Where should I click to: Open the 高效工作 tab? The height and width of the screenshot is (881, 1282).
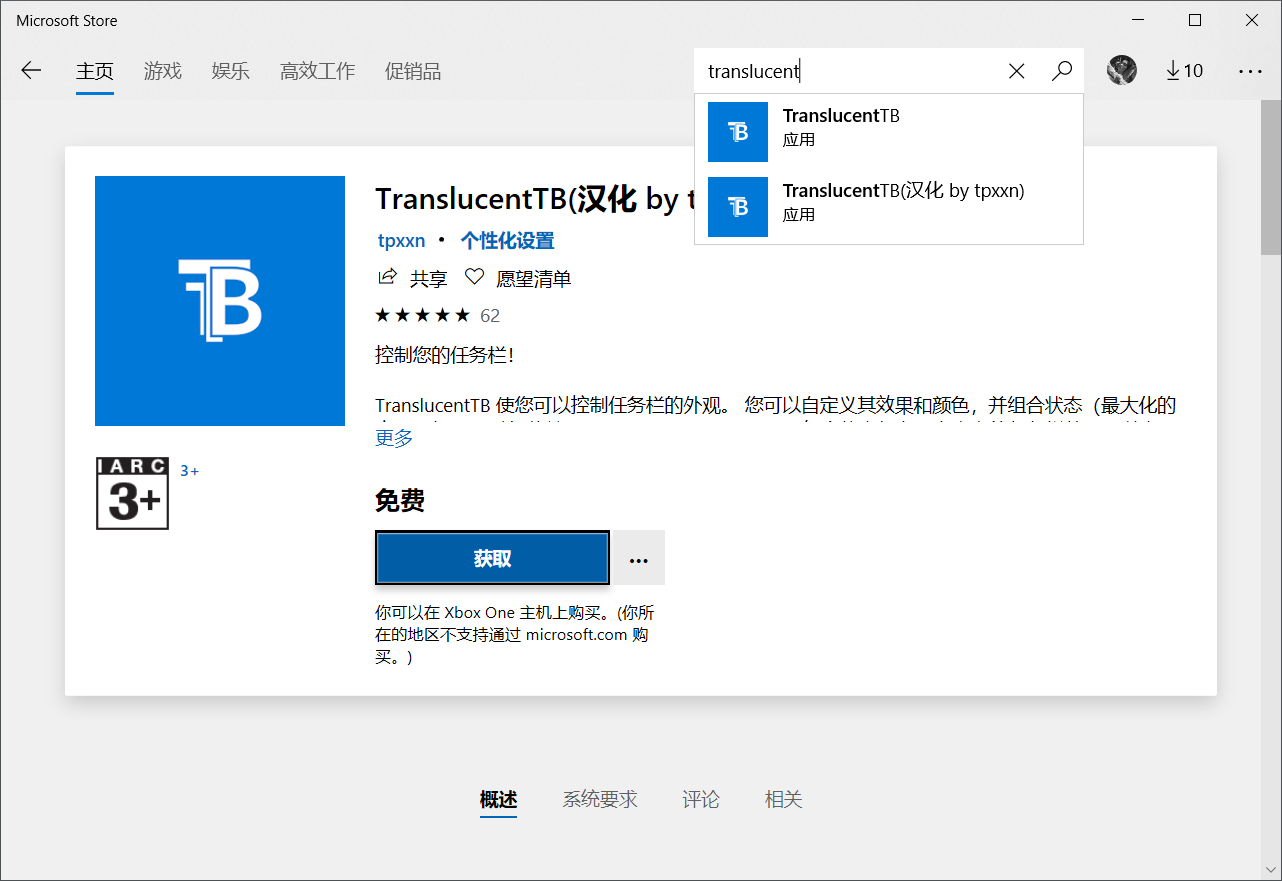317,71
